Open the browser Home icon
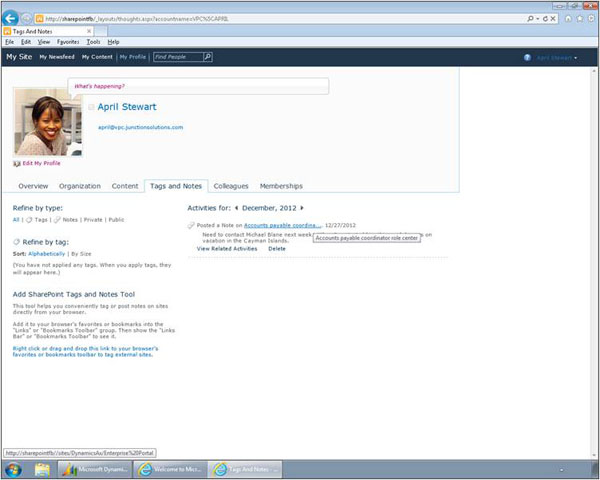This screenshot has height=480, width=600. pyautogui.click(x=569, y=18)
